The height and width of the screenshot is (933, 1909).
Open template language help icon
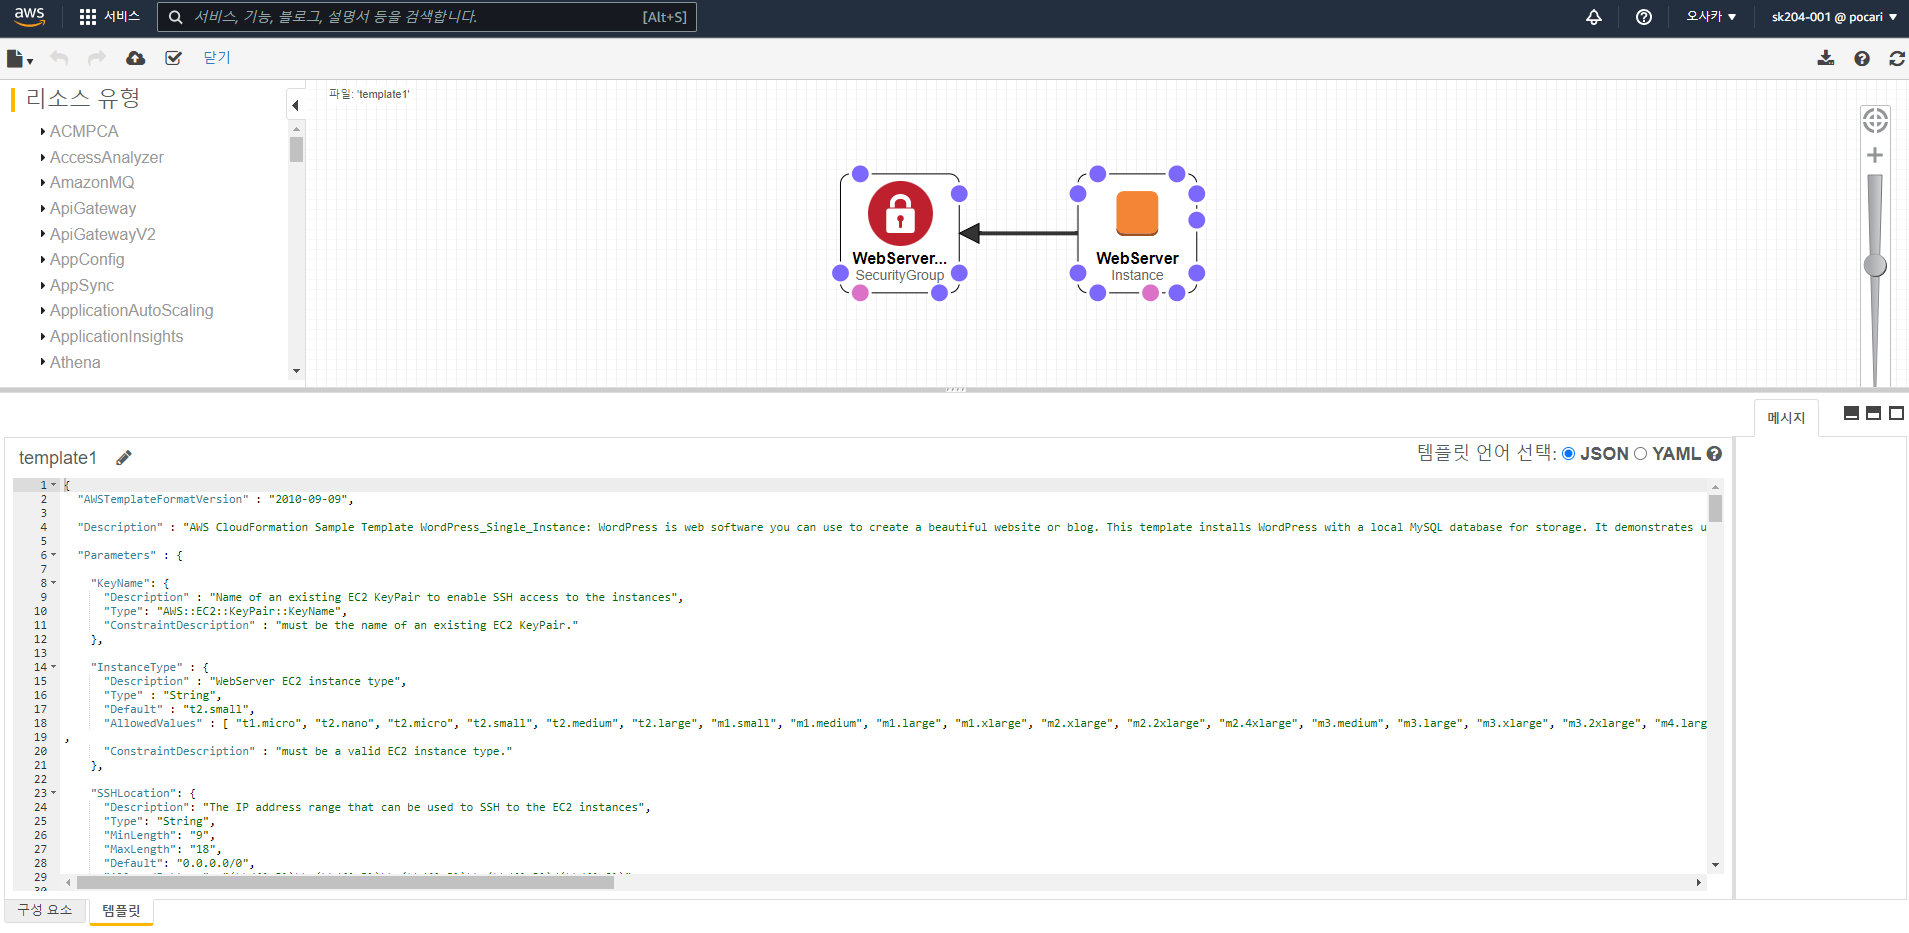[x=1714, y=454]
